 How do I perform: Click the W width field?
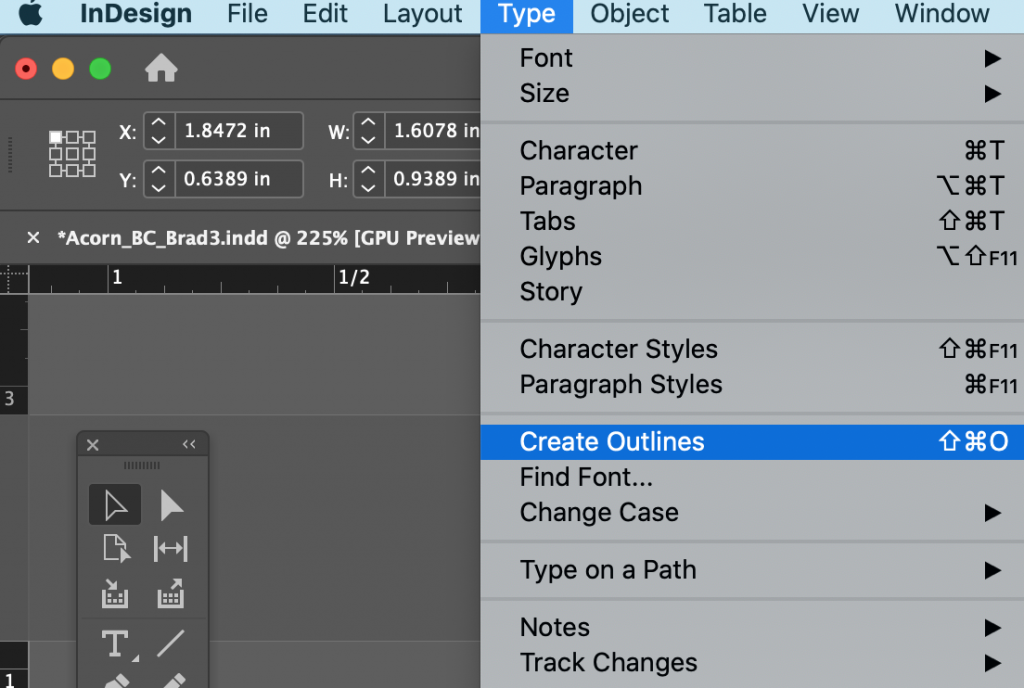tap(434, 131)
